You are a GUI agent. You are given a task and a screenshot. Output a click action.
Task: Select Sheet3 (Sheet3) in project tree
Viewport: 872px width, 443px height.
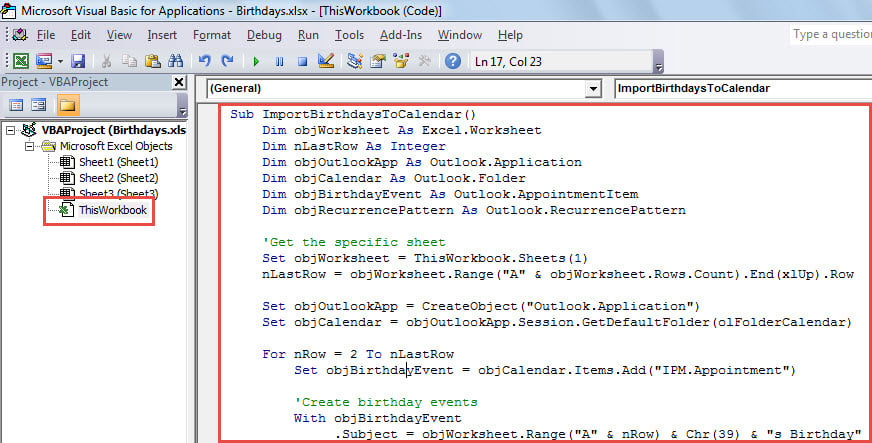click(x=118, y=194)
